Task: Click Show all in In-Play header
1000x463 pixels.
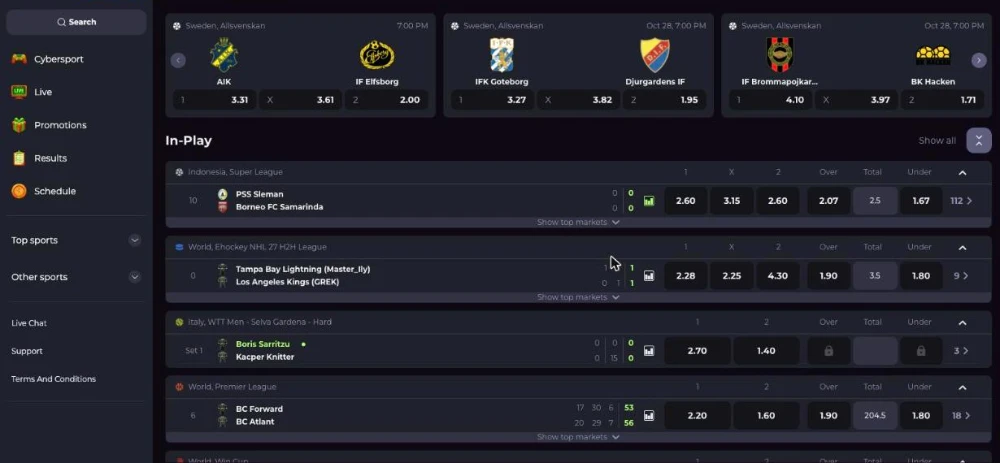Action: tap(937, 140)
